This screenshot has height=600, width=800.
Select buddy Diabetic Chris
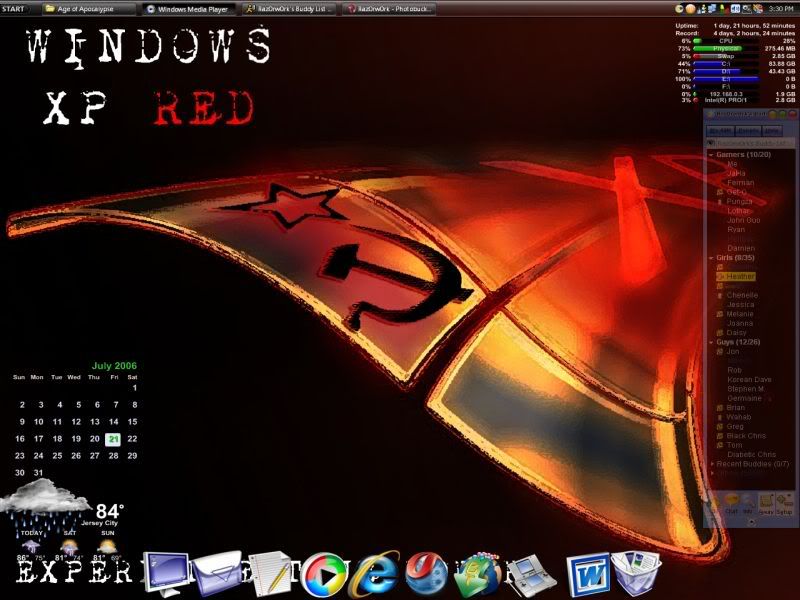click(752, 454)
